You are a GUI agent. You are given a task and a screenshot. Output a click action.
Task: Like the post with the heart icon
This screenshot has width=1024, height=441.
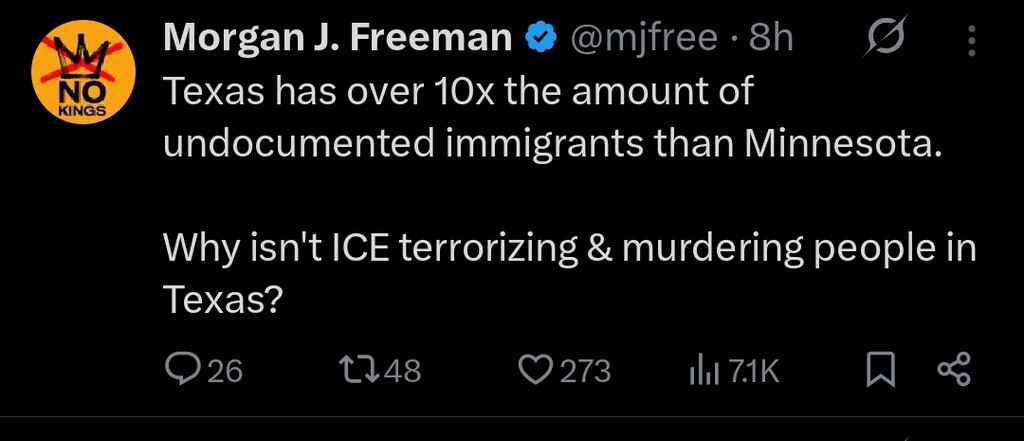pyautogui.click(x=534, y=371)
